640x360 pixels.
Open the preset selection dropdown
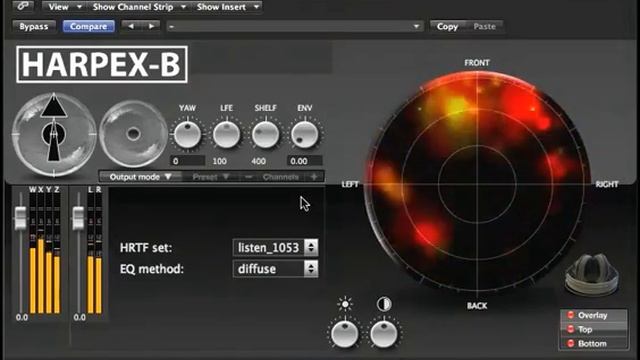pos(294,27)
